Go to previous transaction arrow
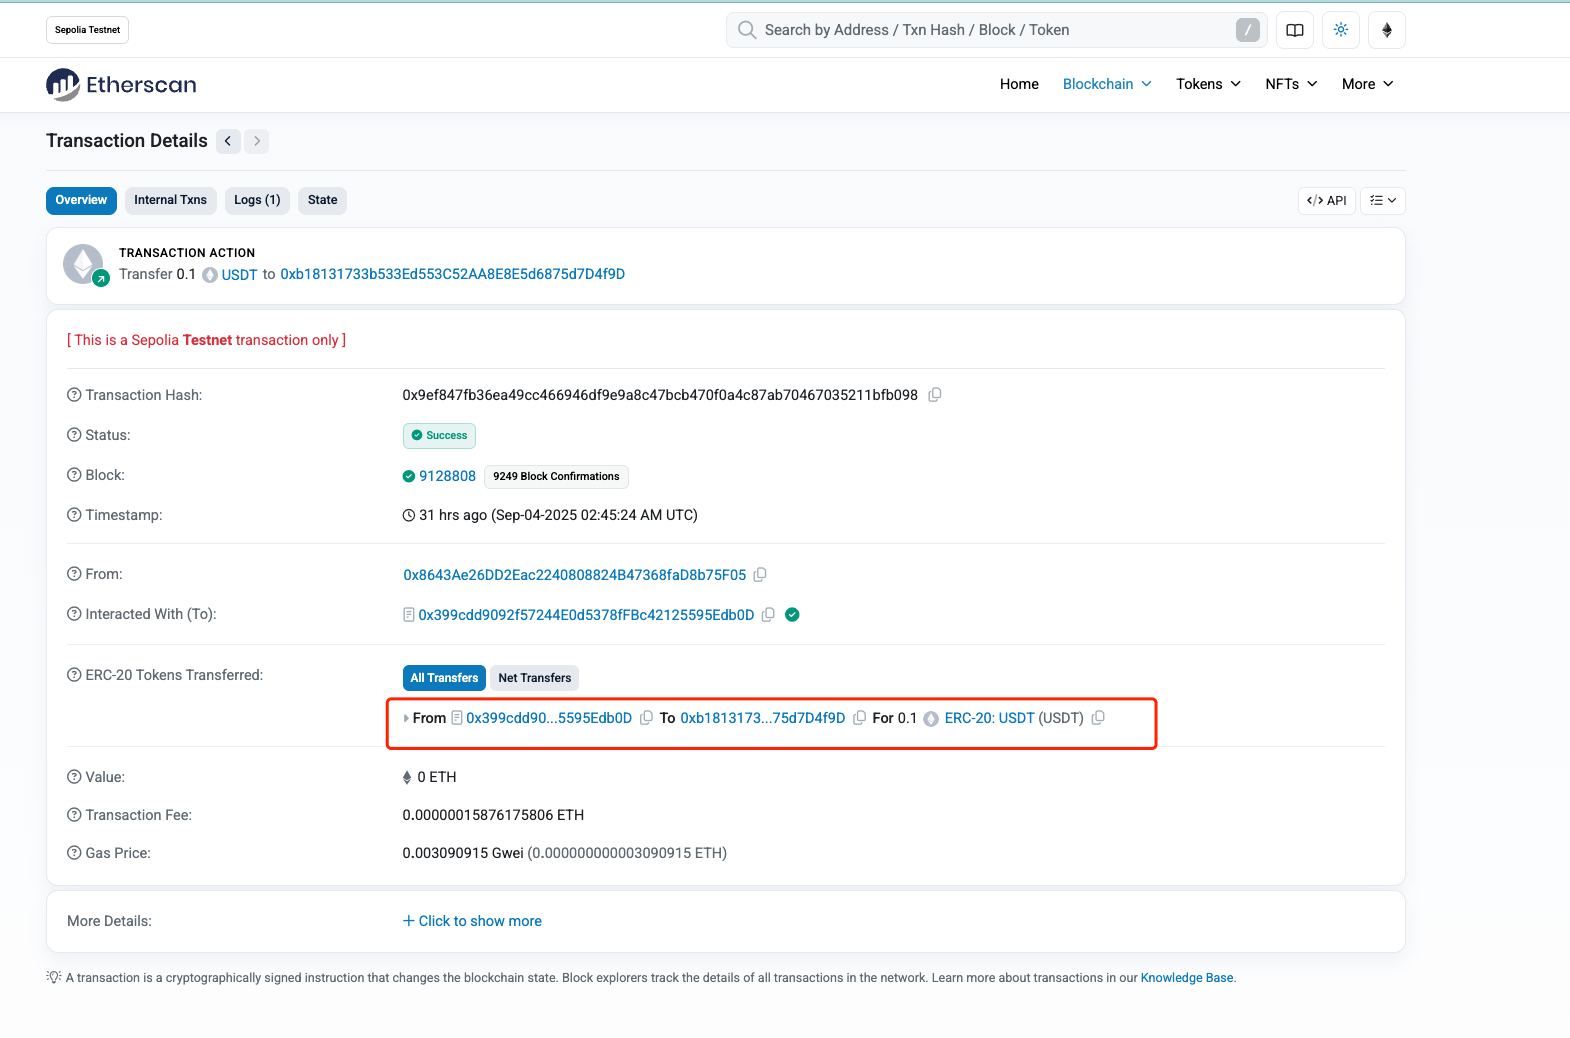Screen dimensions: 1570x1038 click(228, 141)
